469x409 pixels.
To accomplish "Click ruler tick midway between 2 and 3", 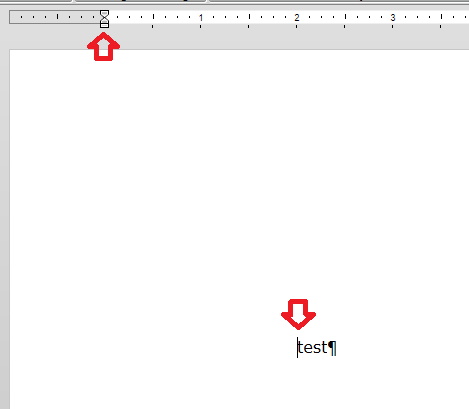I will coord(345,17).
